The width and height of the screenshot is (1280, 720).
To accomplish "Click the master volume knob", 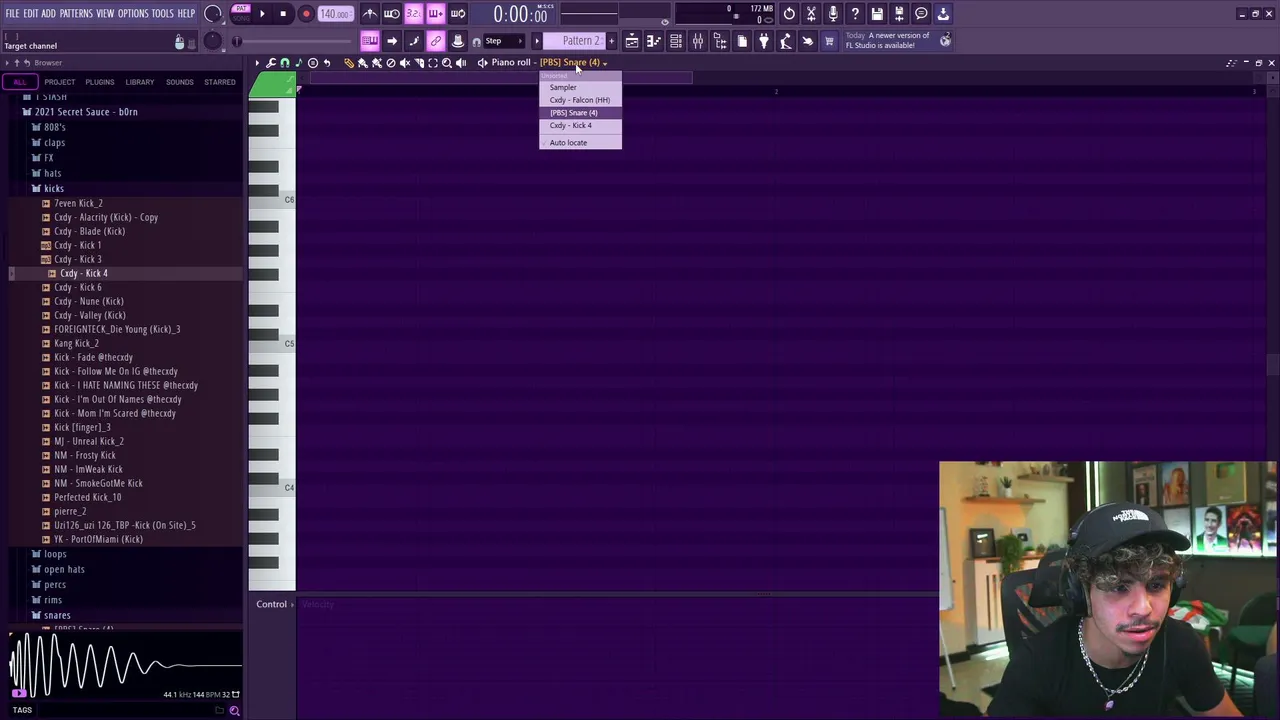I will [212, 14].
